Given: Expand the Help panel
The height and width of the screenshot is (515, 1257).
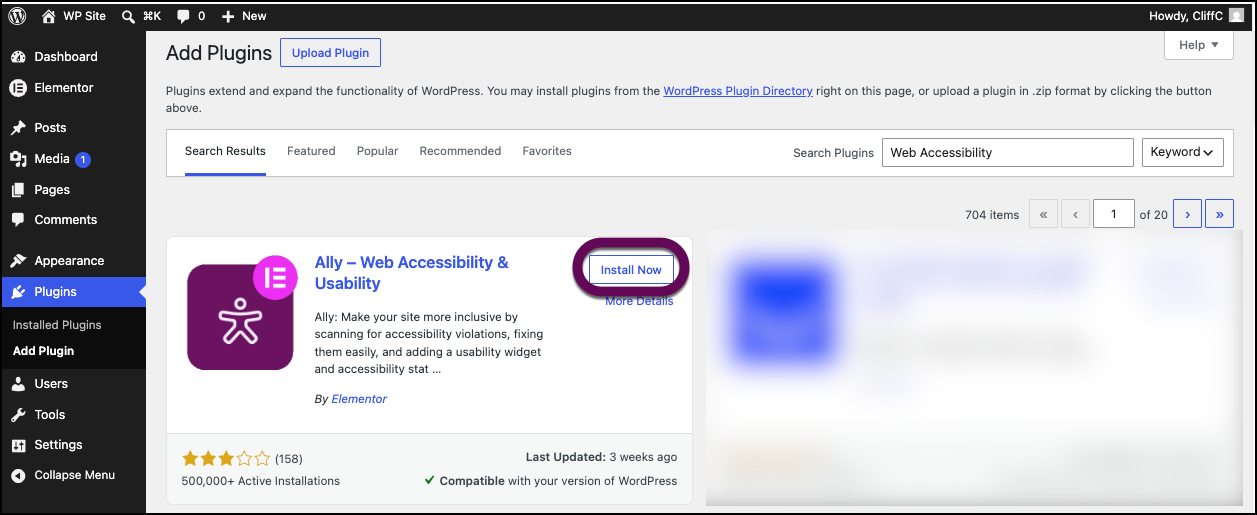Looking at the screenshot, I should tap(1198, 45).
